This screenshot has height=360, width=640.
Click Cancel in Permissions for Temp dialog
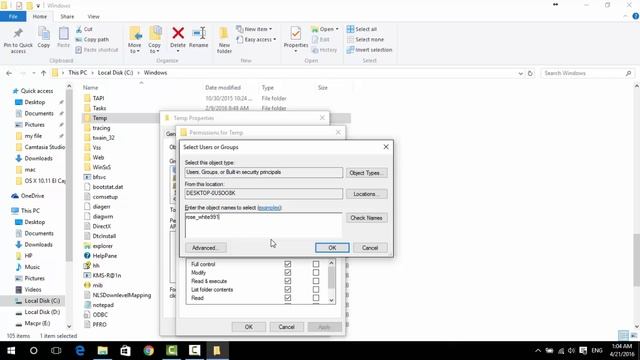pyautogui.click(x=286, y=327)
